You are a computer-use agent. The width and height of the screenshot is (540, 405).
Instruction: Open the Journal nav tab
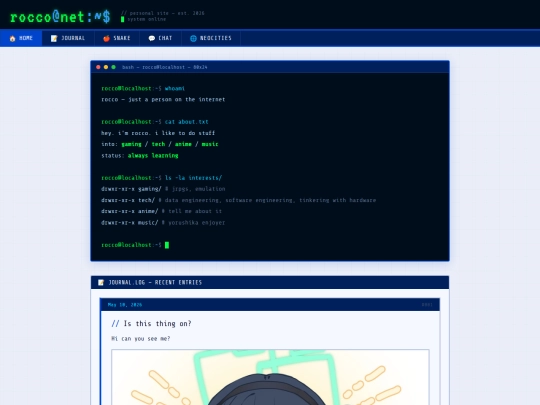(x=68, y=38)
